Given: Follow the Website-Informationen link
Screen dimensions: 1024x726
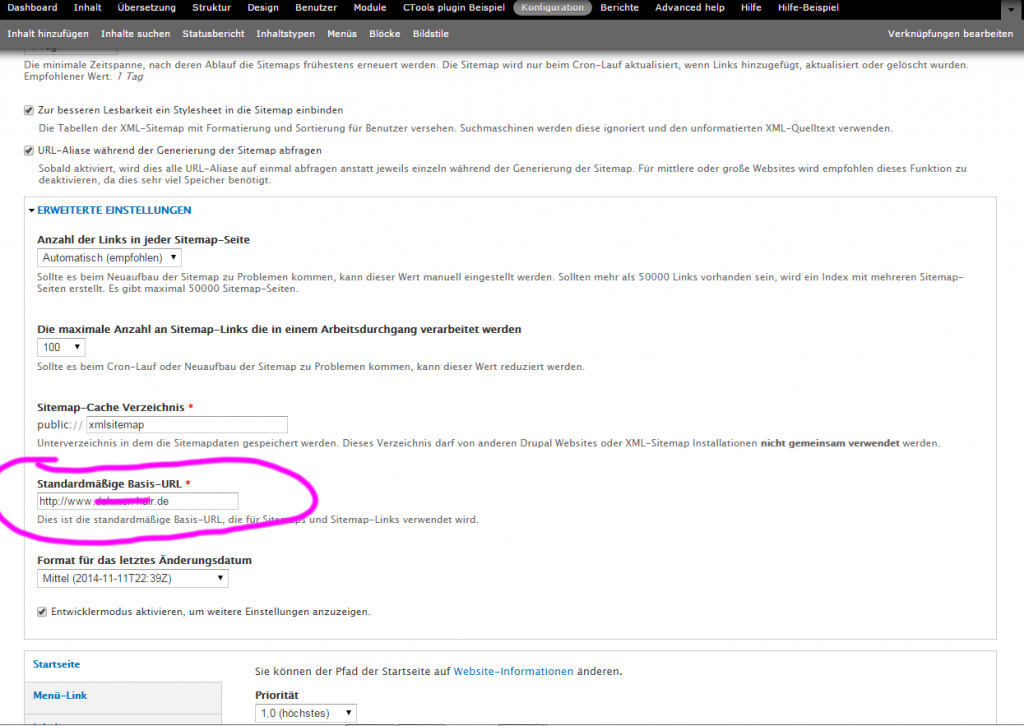Looking at the screenshot, I should 513,671.
